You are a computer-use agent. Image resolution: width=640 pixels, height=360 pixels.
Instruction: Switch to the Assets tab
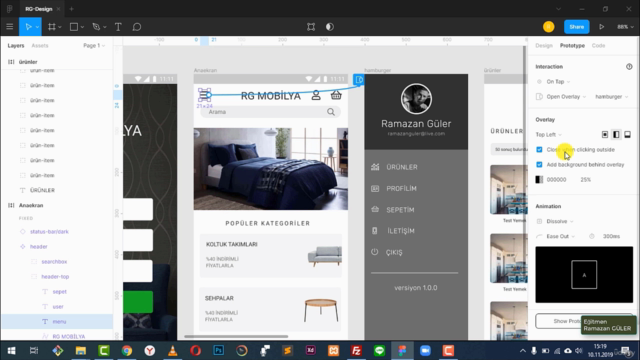coord(40,46)
